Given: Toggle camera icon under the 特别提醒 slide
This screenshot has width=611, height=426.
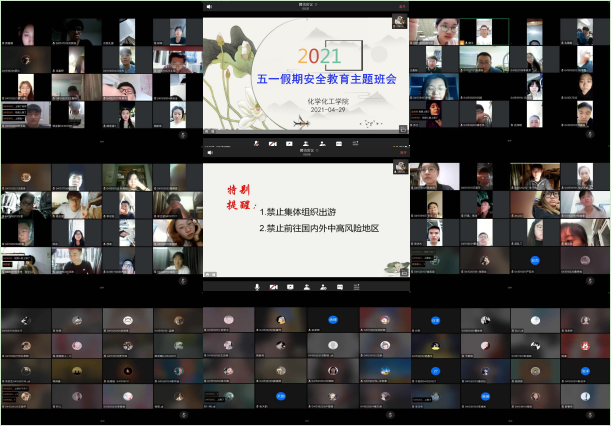Looking at the screenshot, I should pyautogui.click(x=272, y=287).
